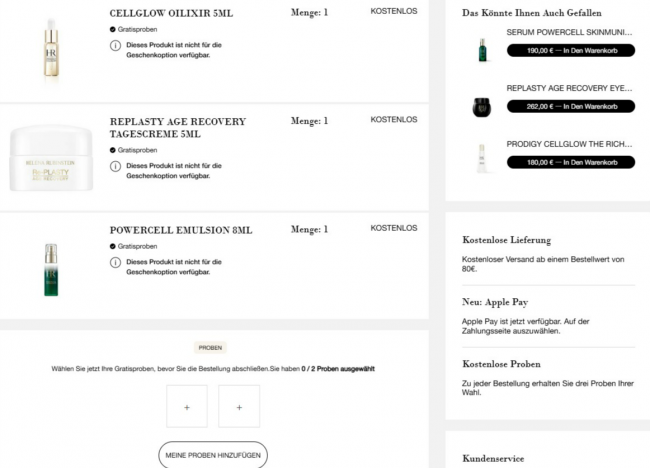
Task: Add Replasty Age Recovery Eye for 262,00 €
Action: [x=571, y=107]
